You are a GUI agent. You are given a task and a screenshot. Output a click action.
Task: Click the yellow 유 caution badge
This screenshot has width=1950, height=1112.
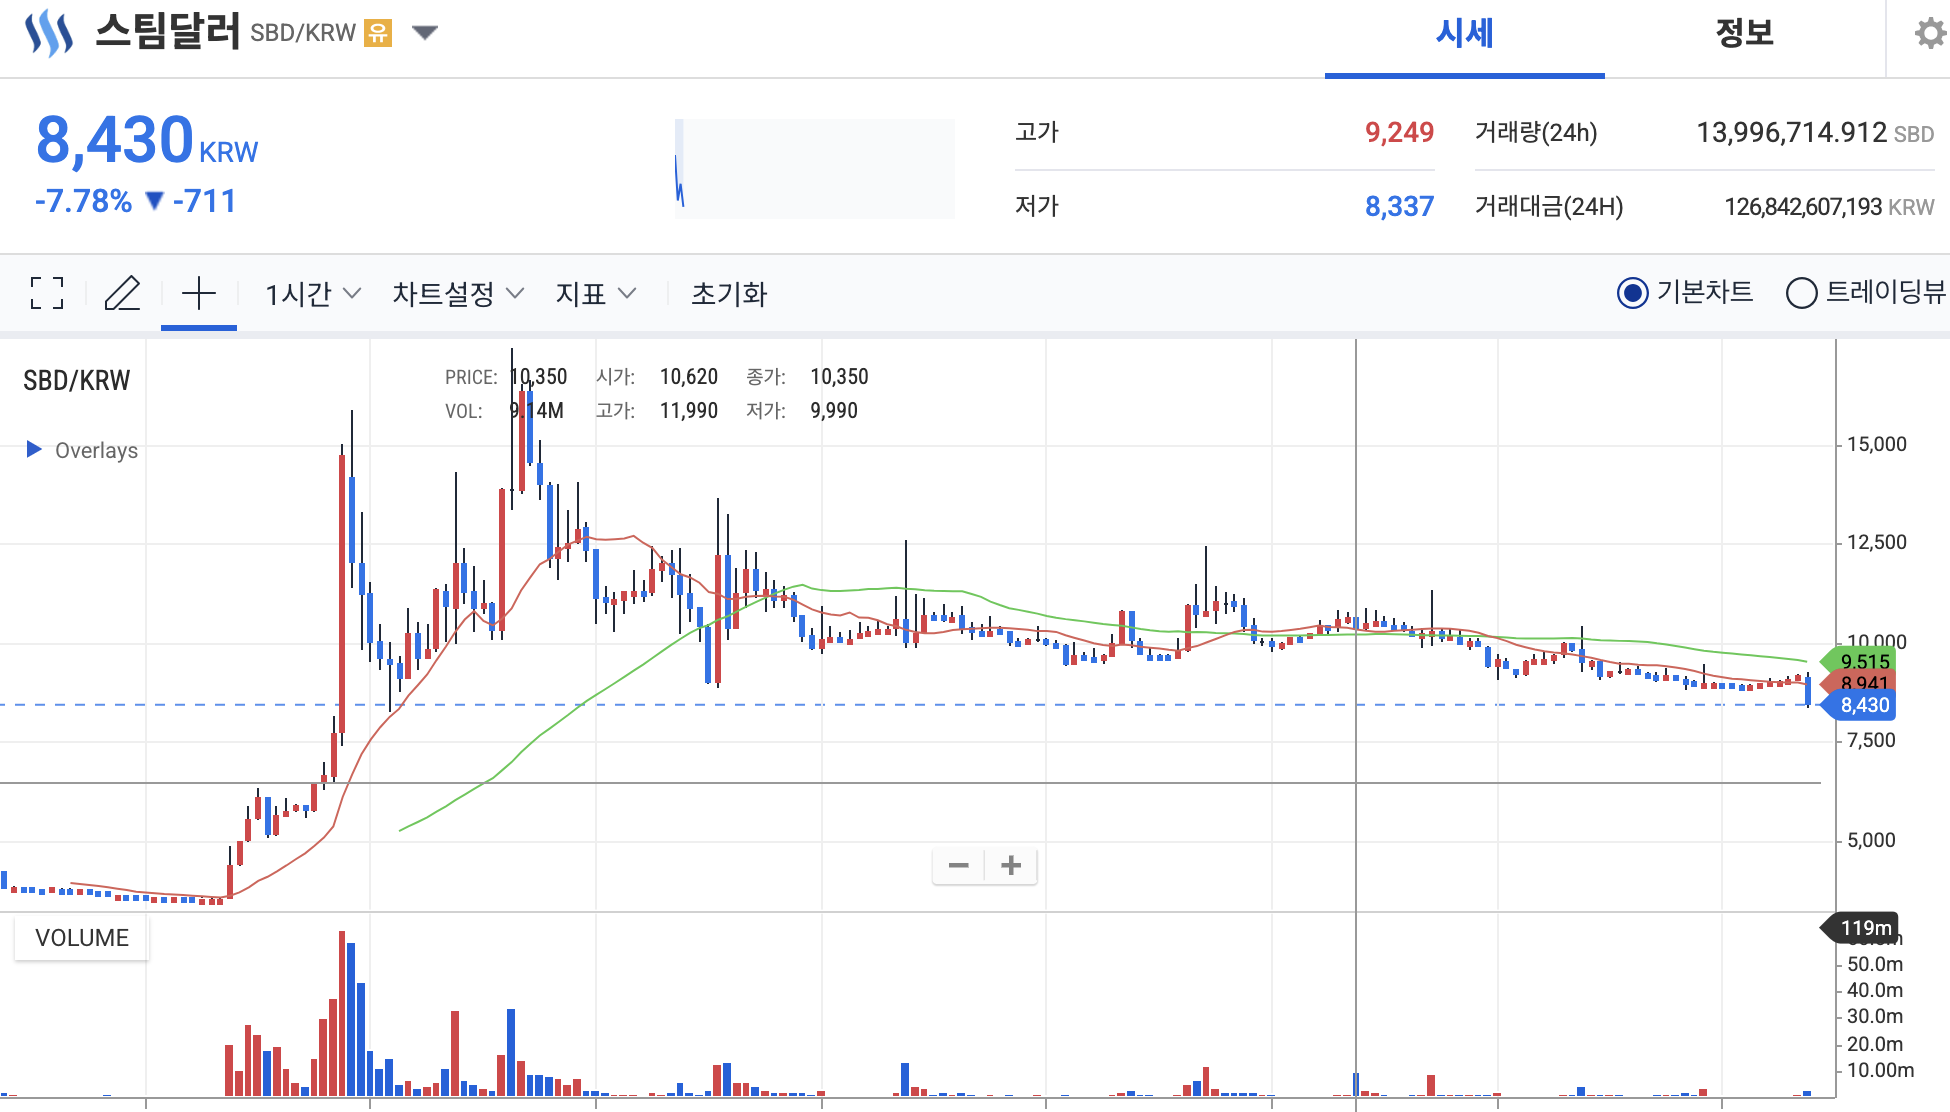(x=377, y=33)
